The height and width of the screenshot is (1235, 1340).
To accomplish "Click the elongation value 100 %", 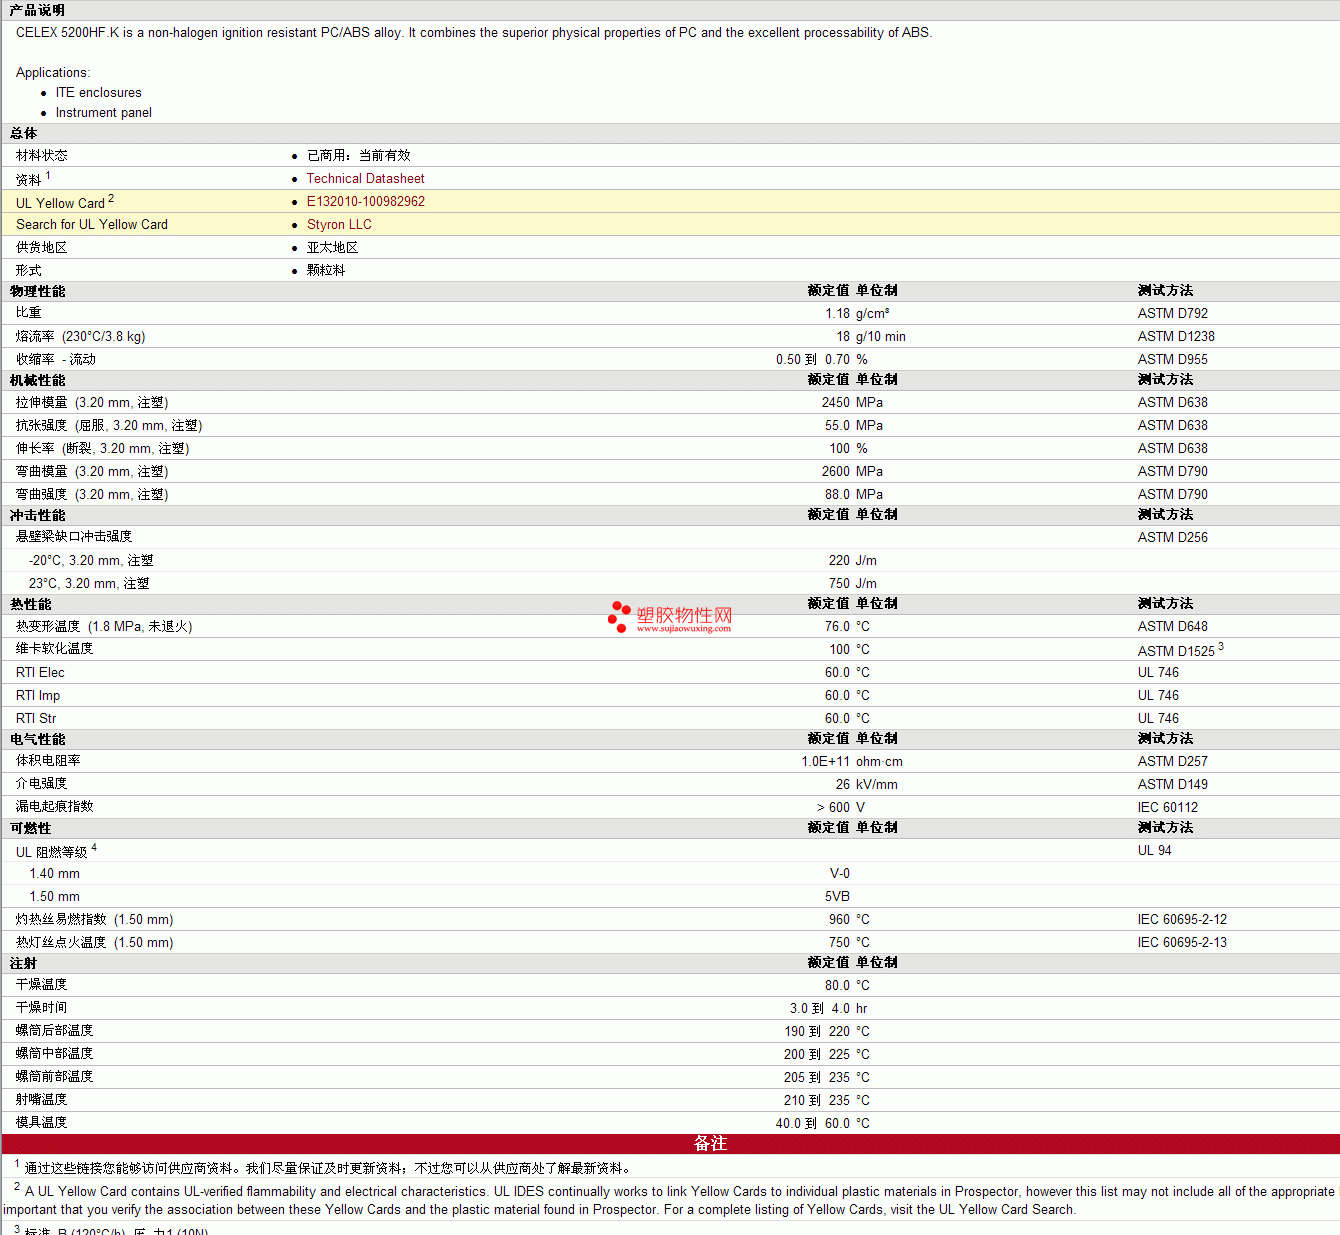I will 849,448.
